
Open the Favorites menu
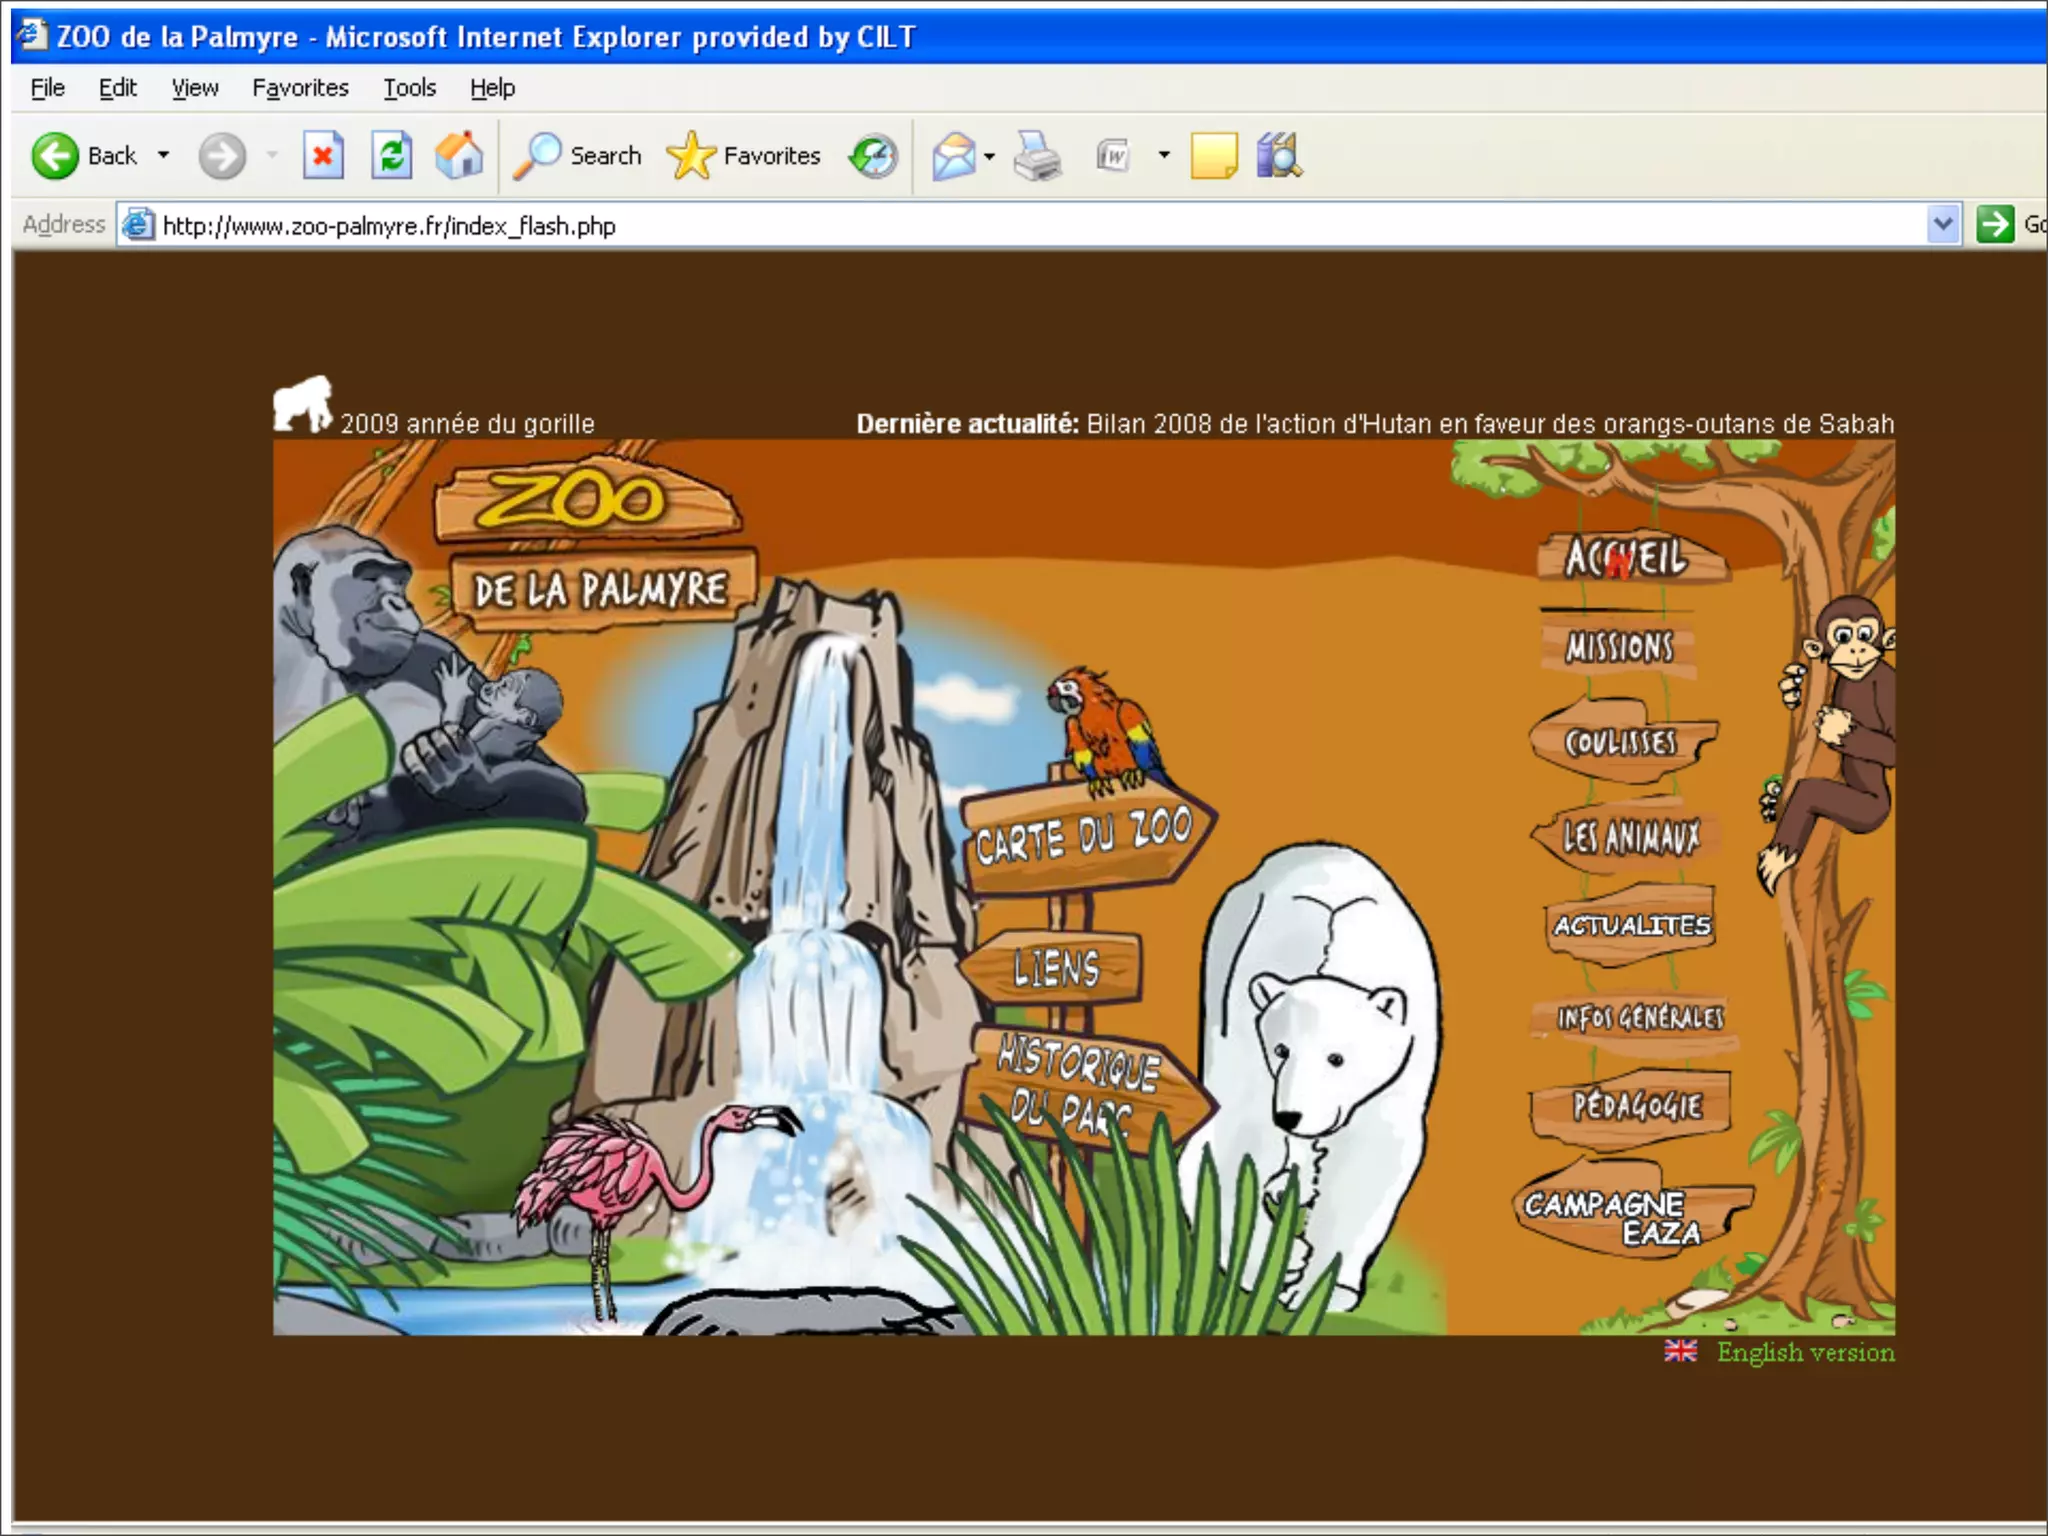pyautogui.click(x=300, y=88)
